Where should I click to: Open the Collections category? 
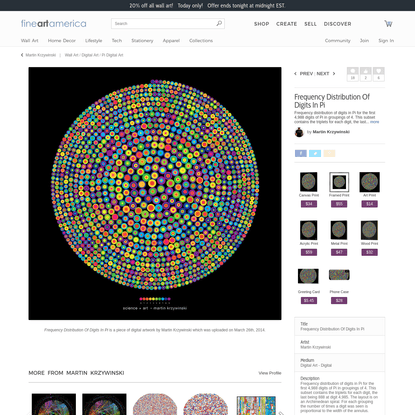[201, 41]
